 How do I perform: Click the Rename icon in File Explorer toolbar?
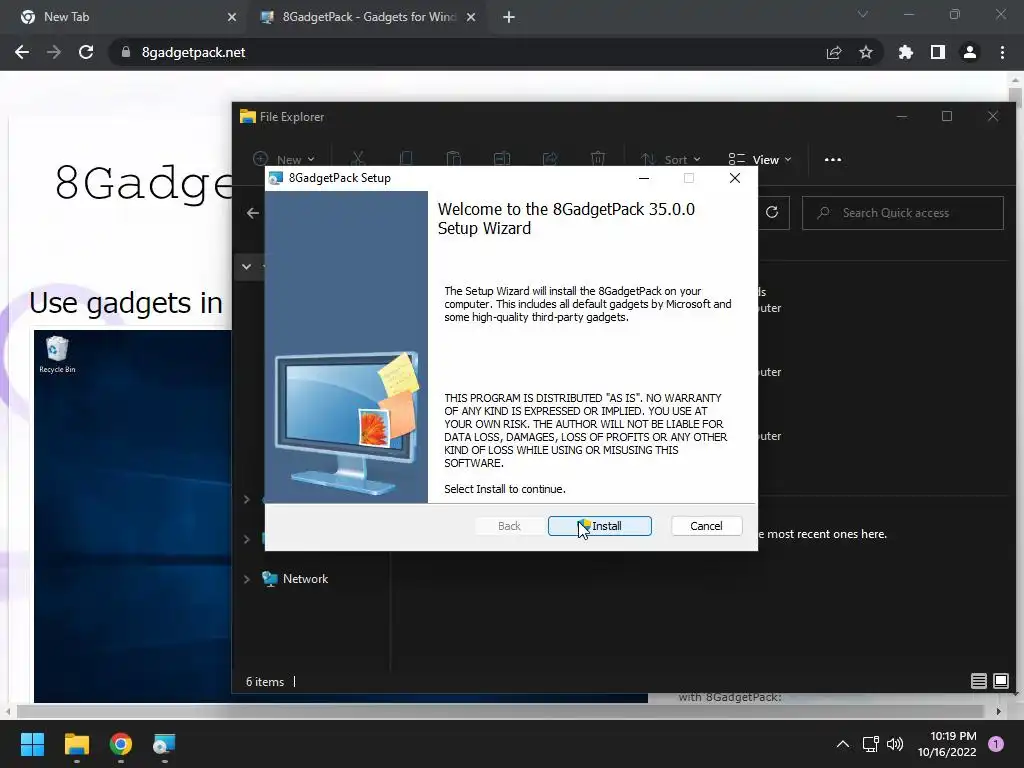(502, 159)
